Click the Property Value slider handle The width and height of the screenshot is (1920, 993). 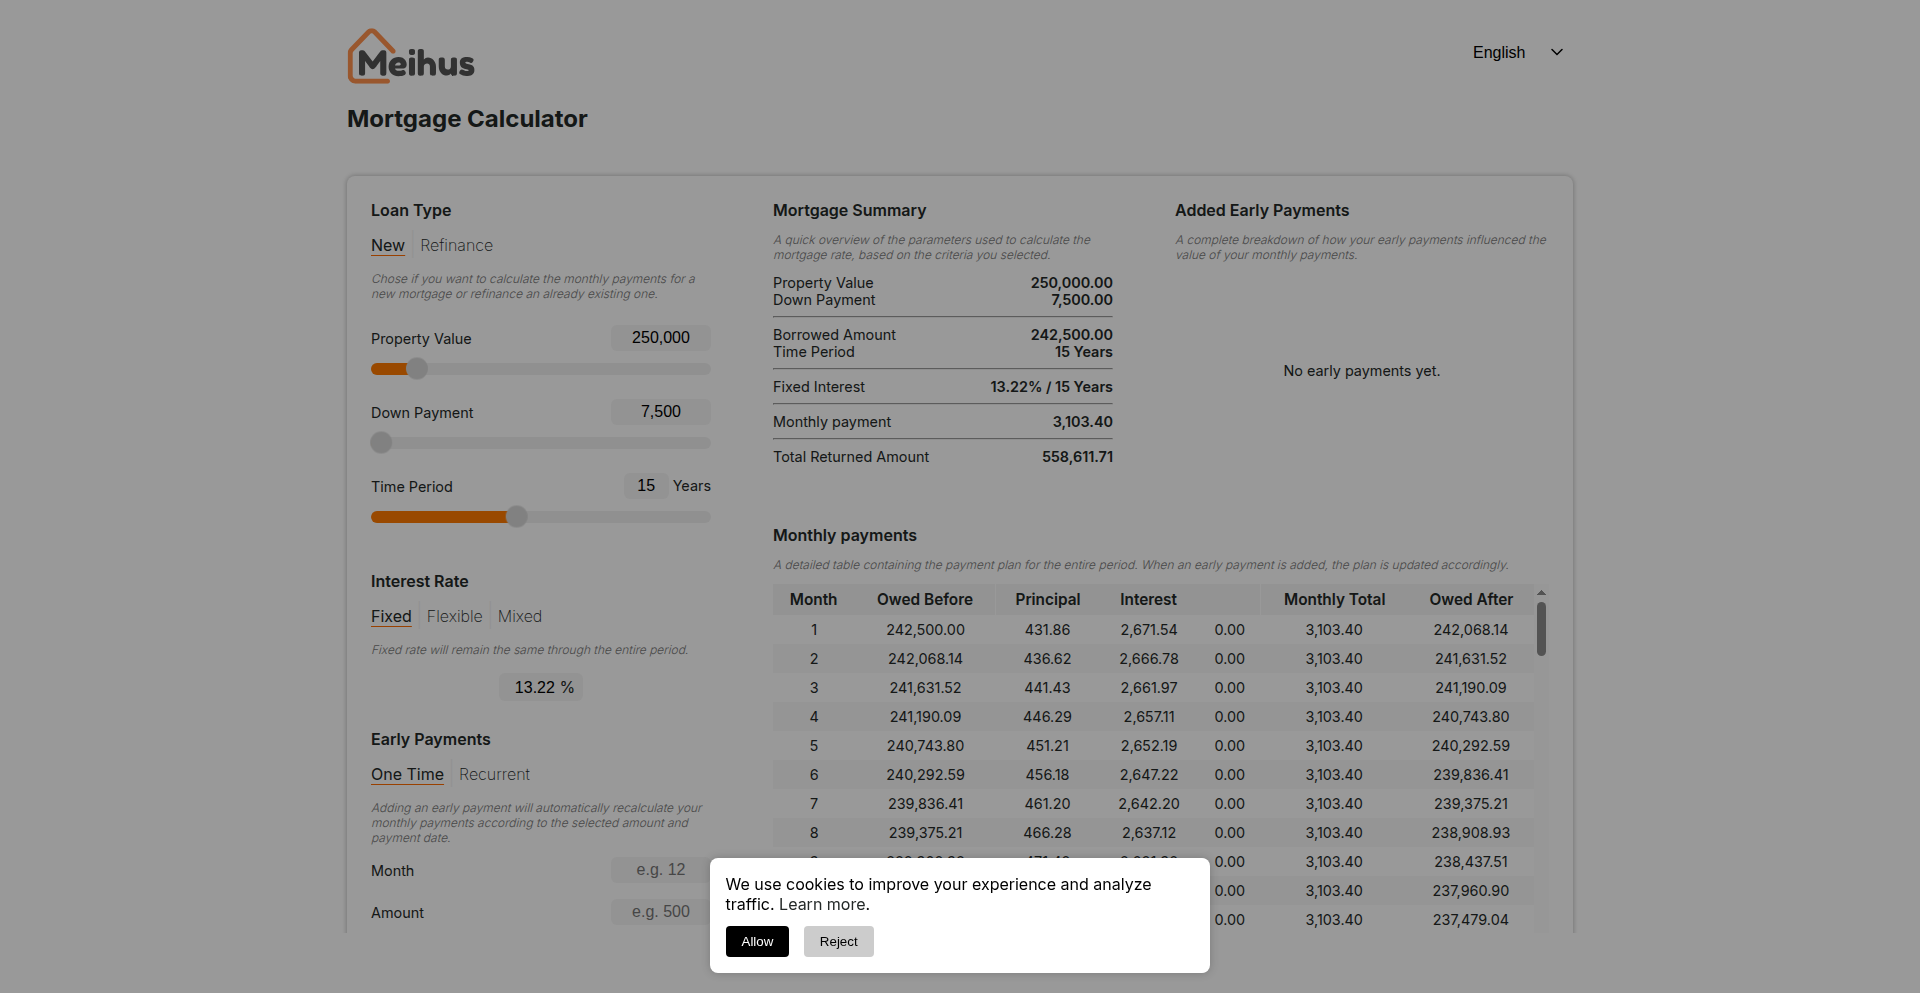[x=417, y=369]
